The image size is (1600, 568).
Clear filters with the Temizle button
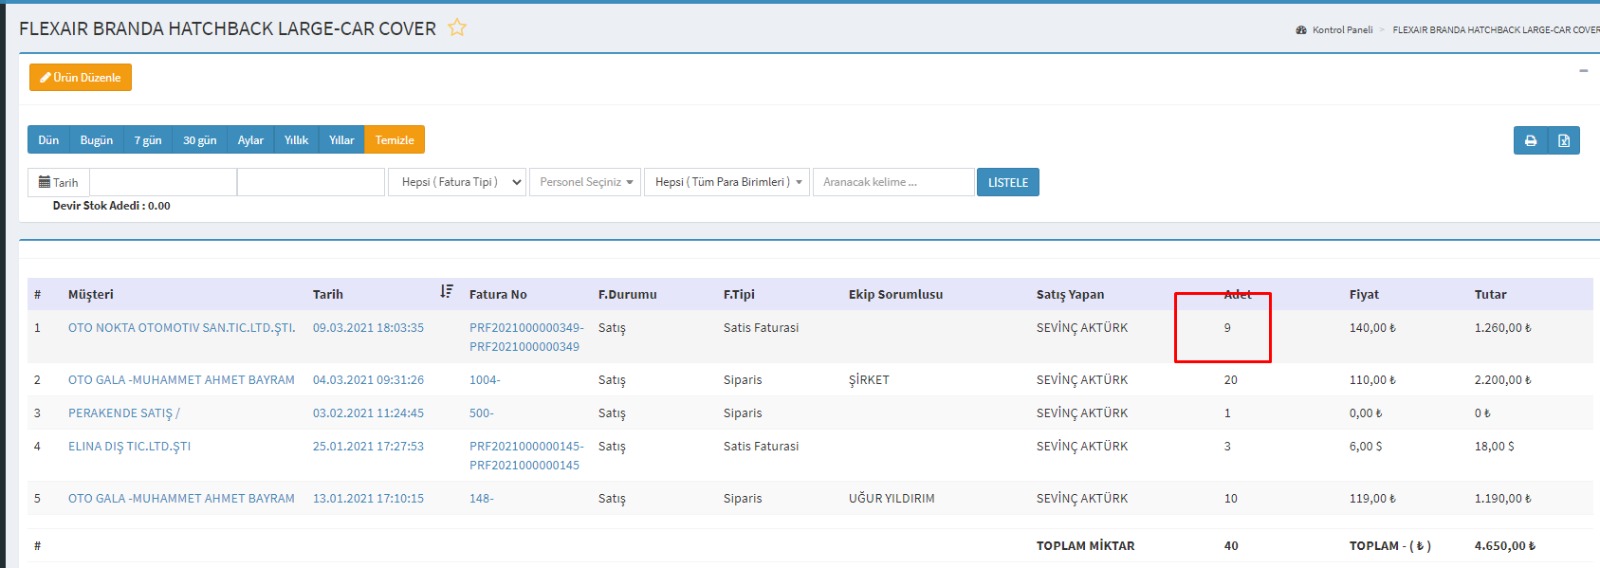coord(394,140)
